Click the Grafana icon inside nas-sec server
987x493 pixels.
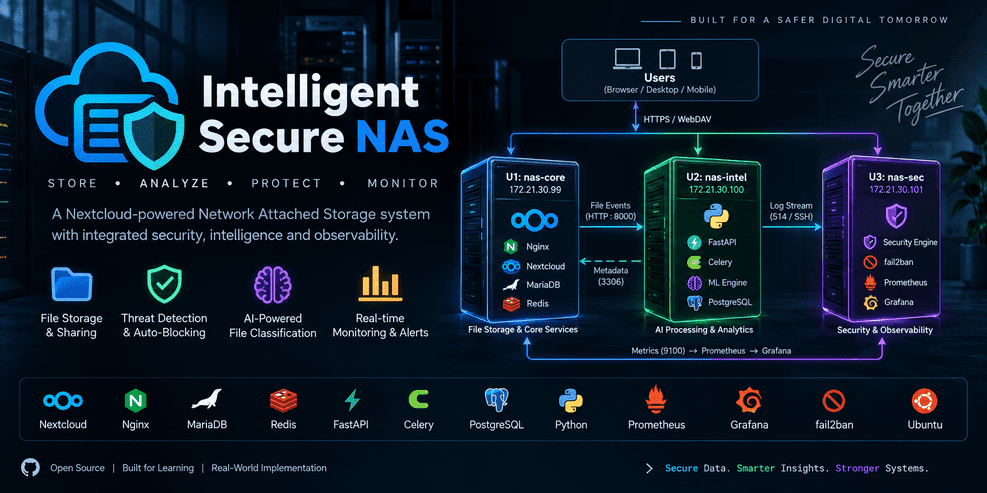869,303
